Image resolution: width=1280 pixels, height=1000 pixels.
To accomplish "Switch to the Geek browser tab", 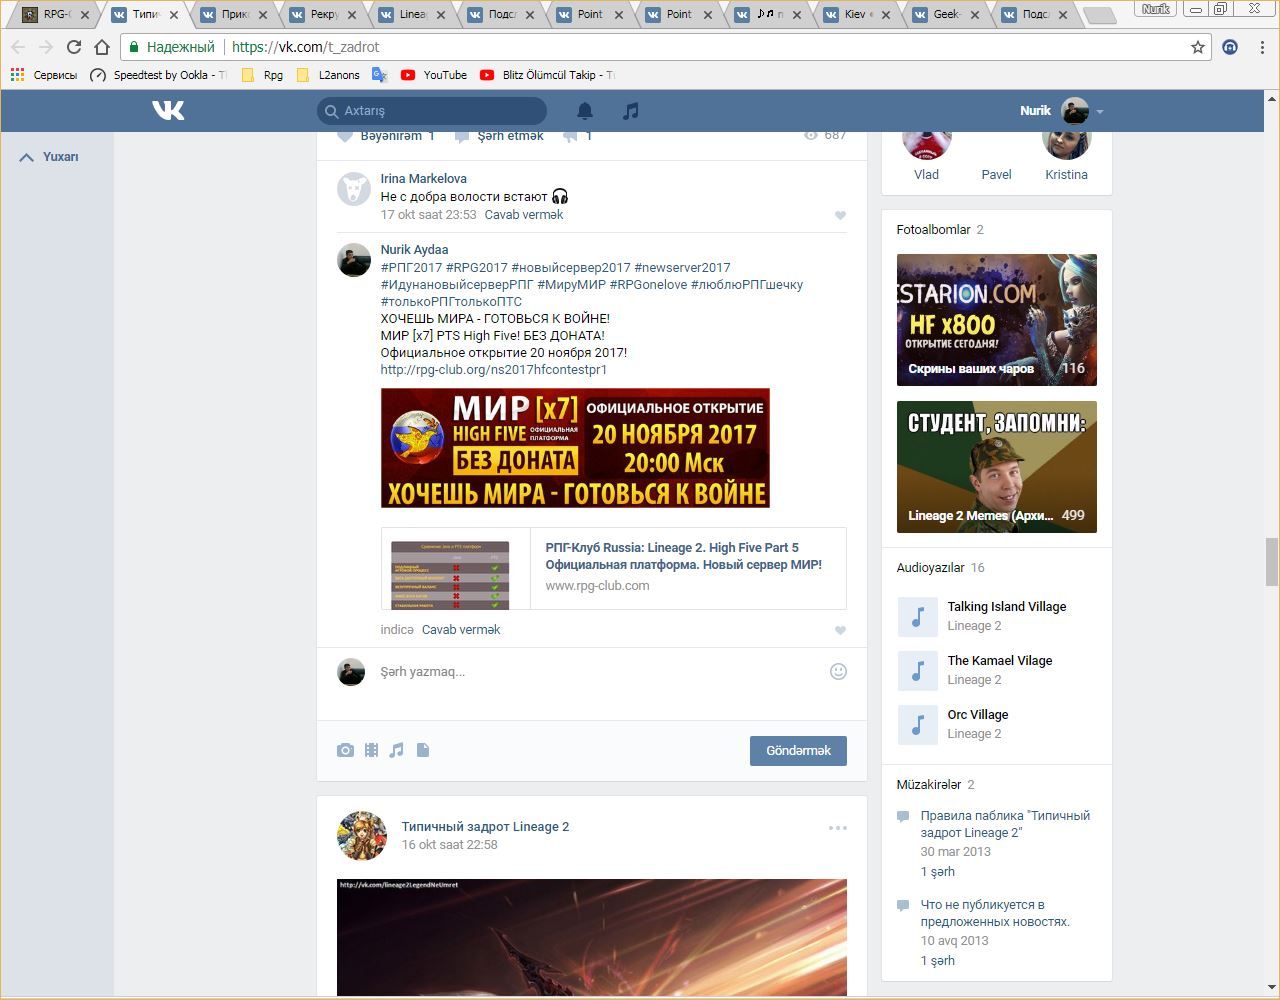I will (946, 14).
